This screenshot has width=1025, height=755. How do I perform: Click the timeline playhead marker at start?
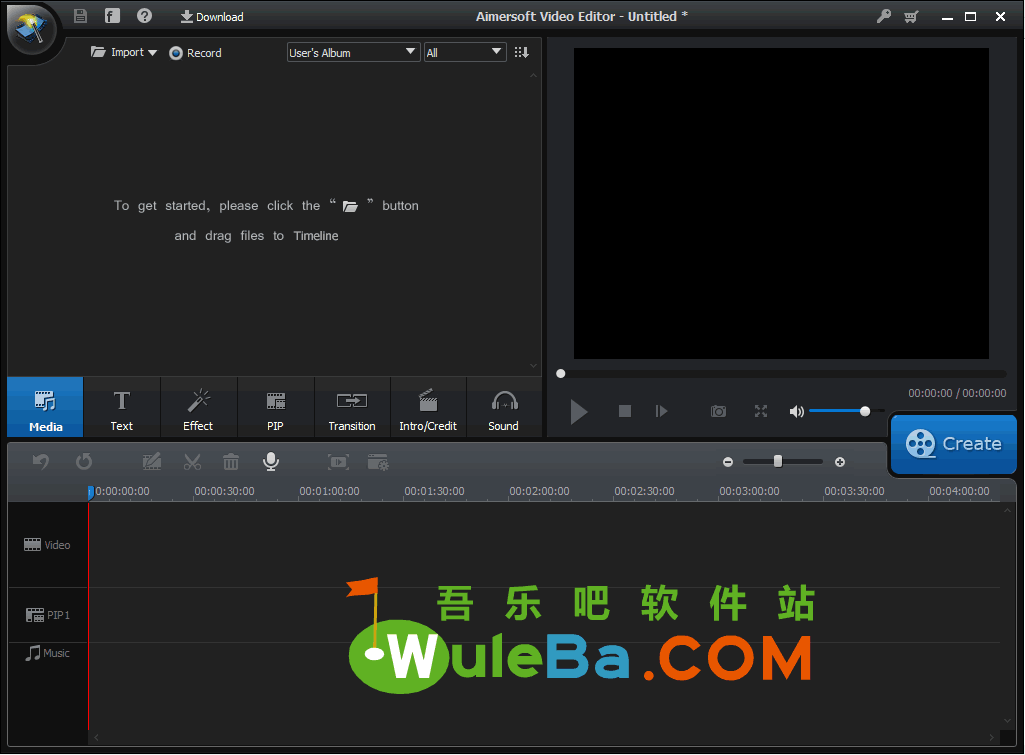pos(90,493)
